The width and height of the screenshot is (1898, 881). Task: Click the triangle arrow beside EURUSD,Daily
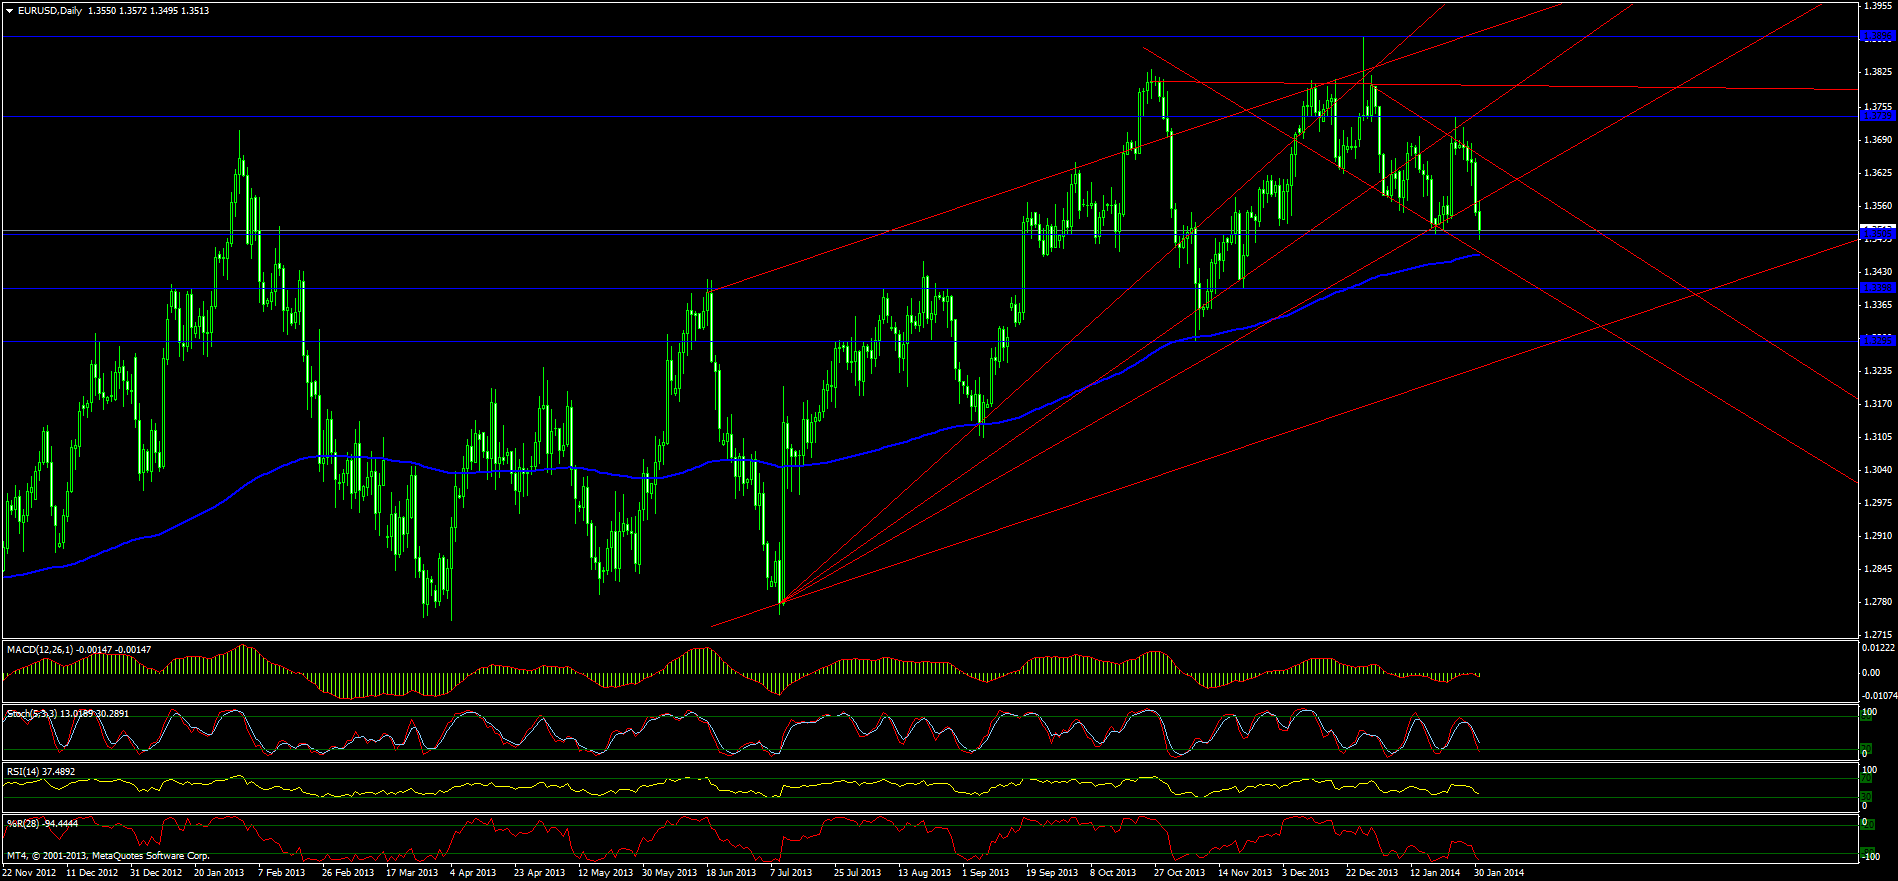pos(9,11)
